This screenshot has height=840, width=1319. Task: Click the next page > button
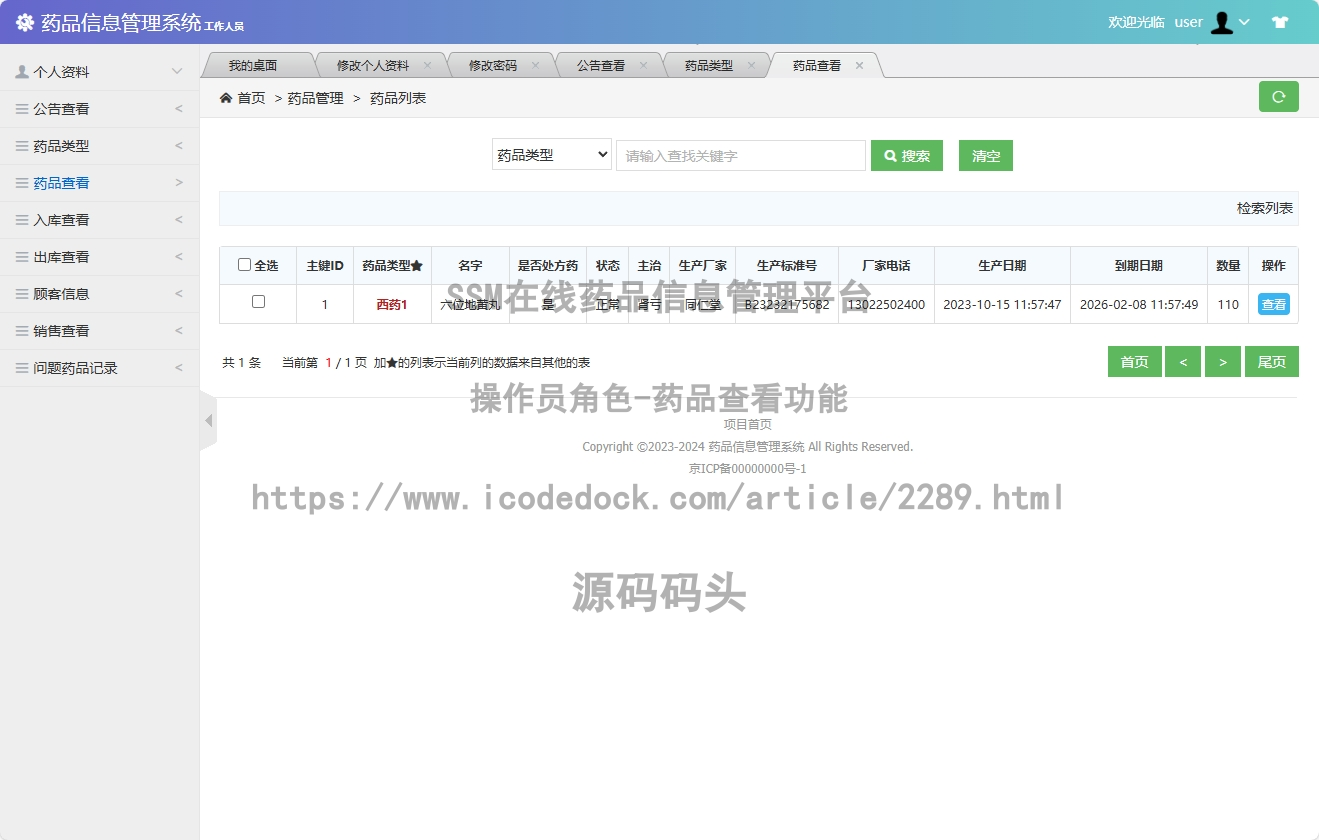tap(1223, 362)
